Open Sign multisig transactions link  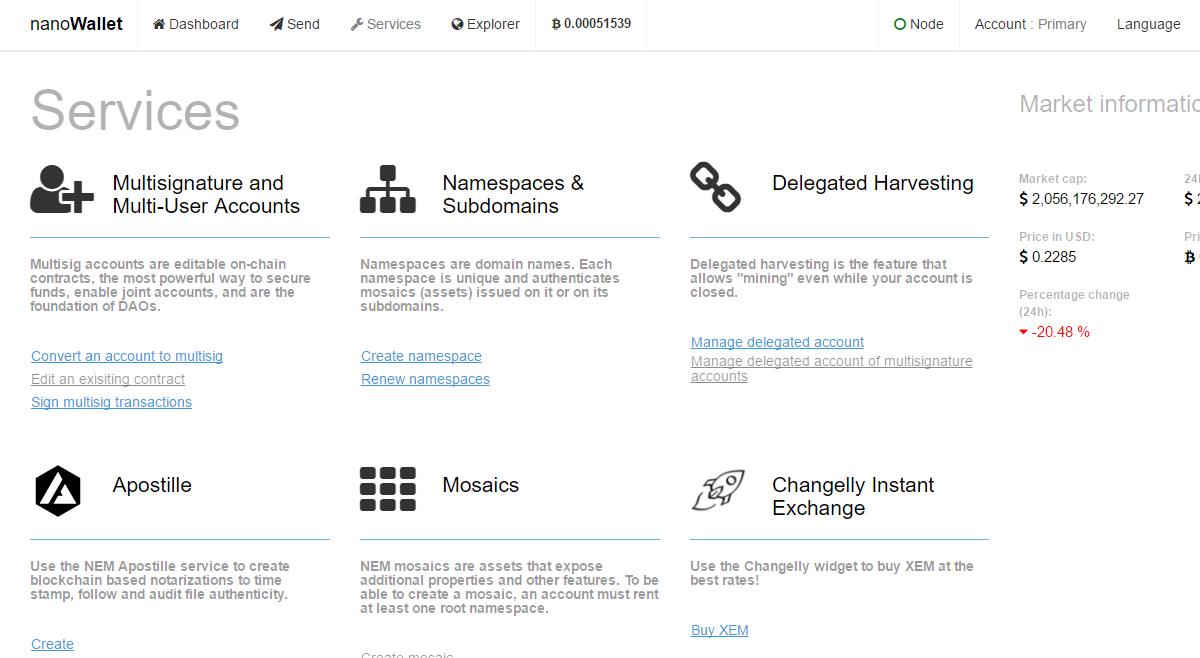coord(111,402)
